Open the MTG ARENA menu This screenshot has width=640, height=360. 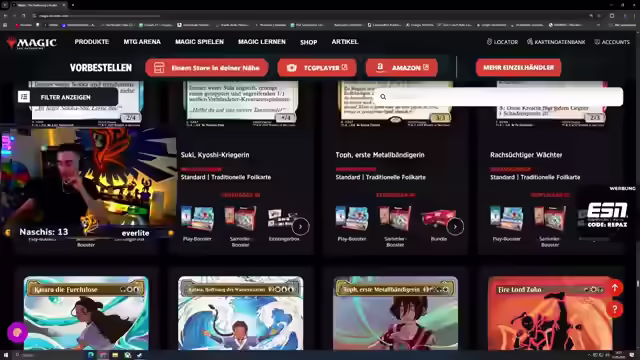142,42
